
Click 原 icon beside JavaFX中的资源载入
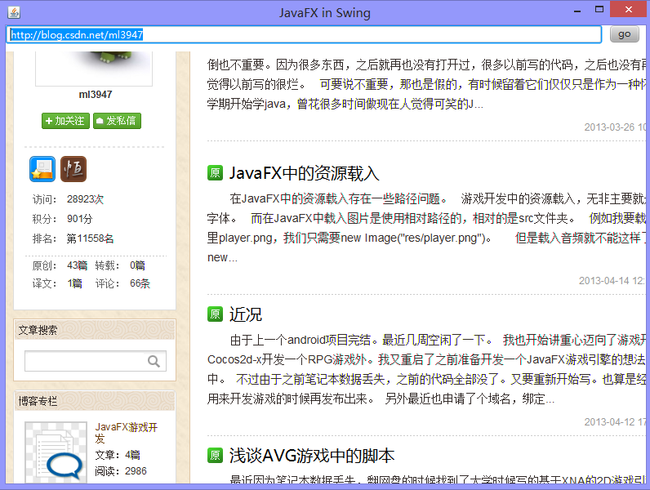click(215, 172)
